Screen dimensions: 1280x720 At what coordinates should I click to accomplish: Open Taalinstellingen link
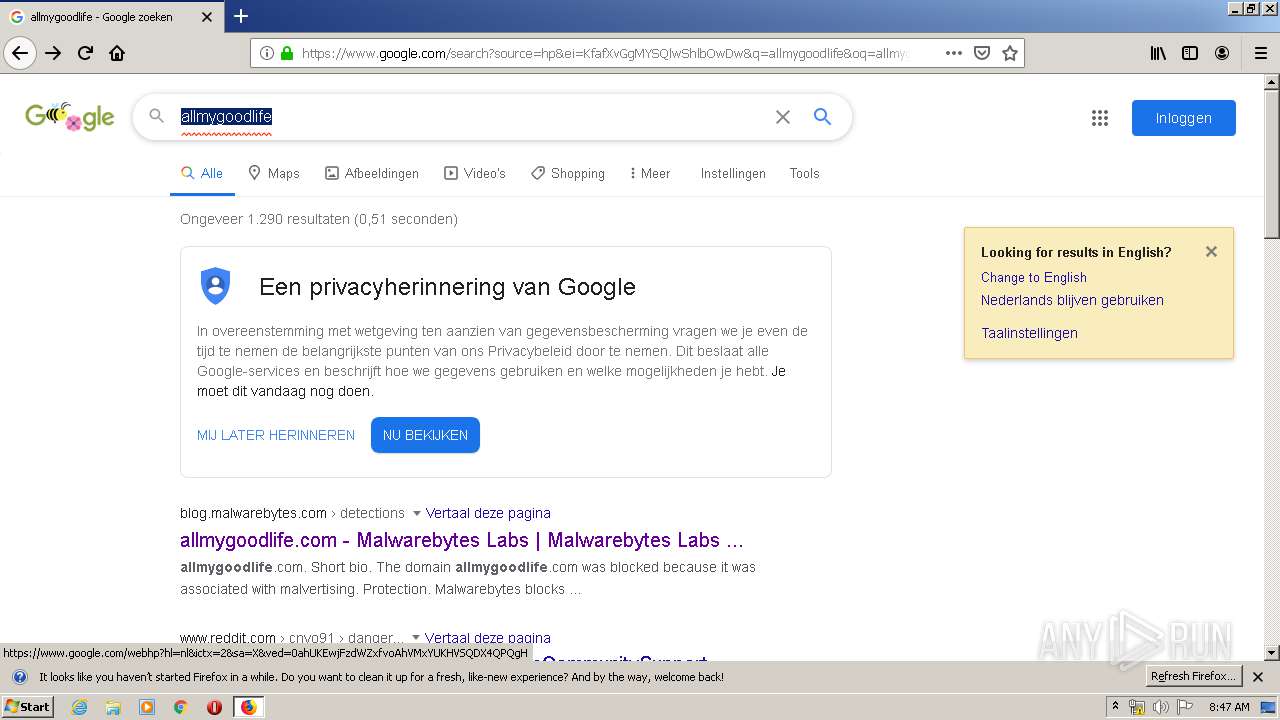pyautogui.click(x=1029, y=333)
